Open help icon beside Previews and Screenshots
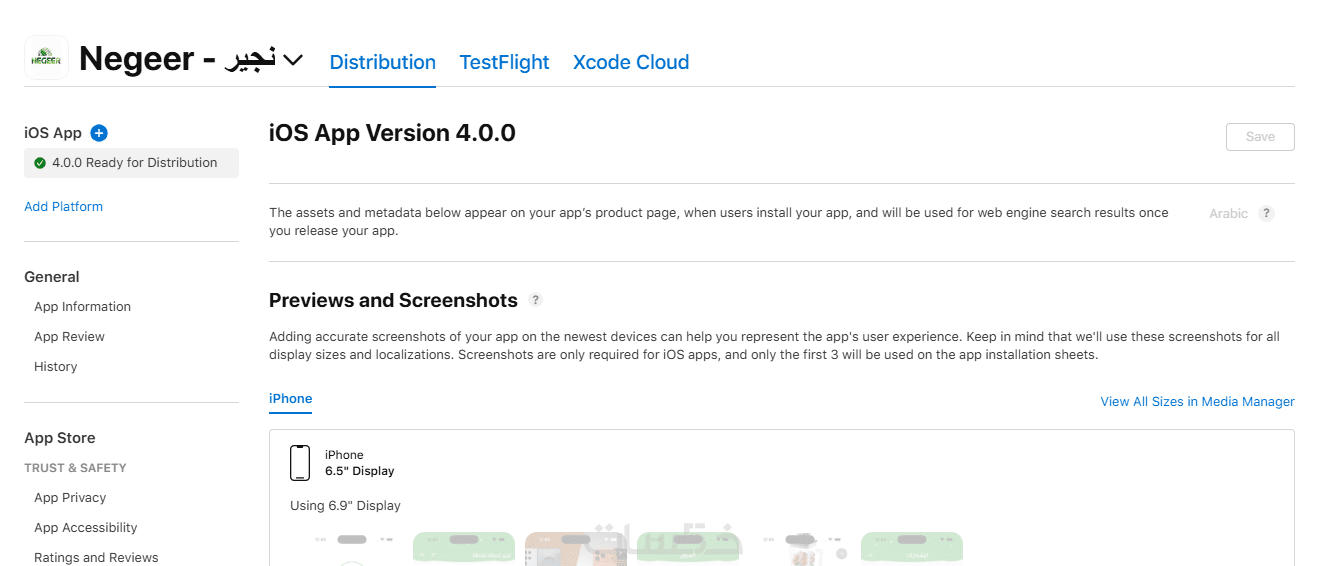 (536, 300)
